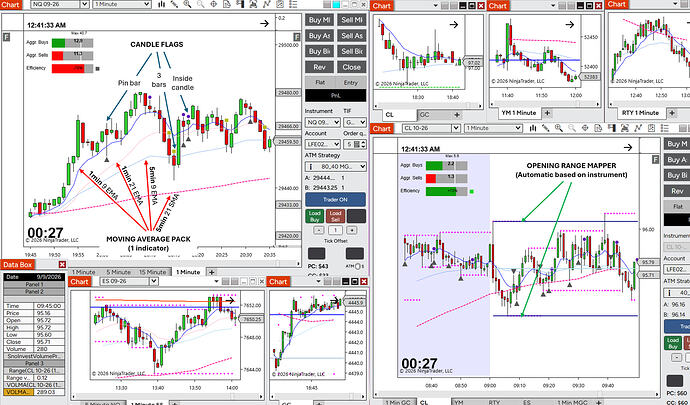Click Buy Mkt button in NQ Chart Trader
The height and width of the screenshot is (405, 690).
(319, 20)
